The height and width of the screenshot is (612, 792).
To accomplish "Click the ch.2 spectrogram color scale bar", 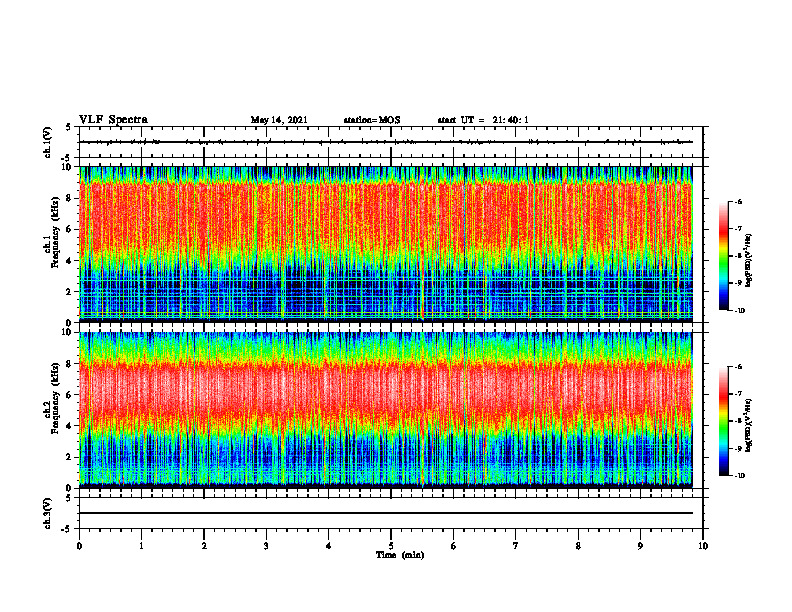I will 723,421.
